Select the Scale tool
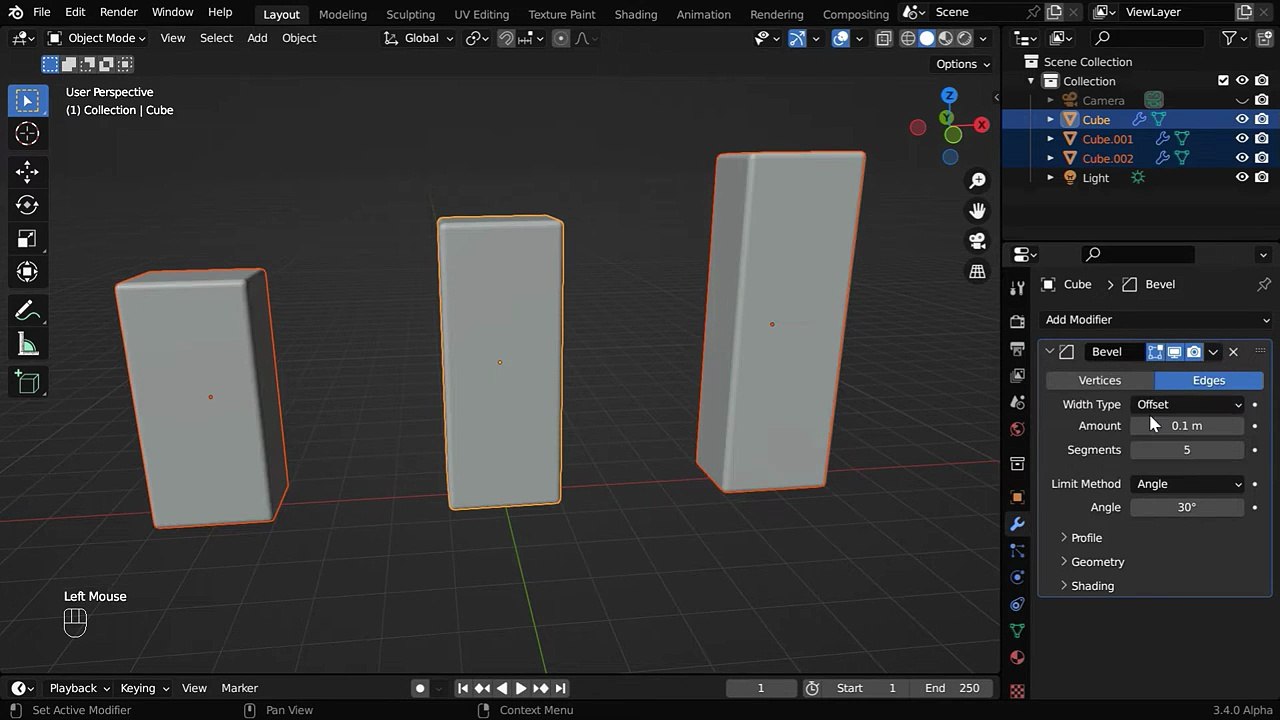Screen dimensions: 1280x720 [27, 239]
